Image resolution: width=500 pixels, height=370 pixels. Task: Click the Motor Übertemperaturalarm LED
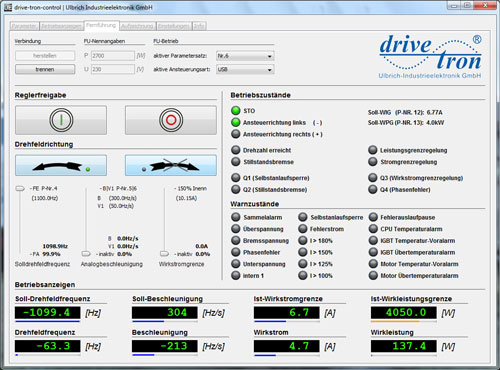[373, 275]
